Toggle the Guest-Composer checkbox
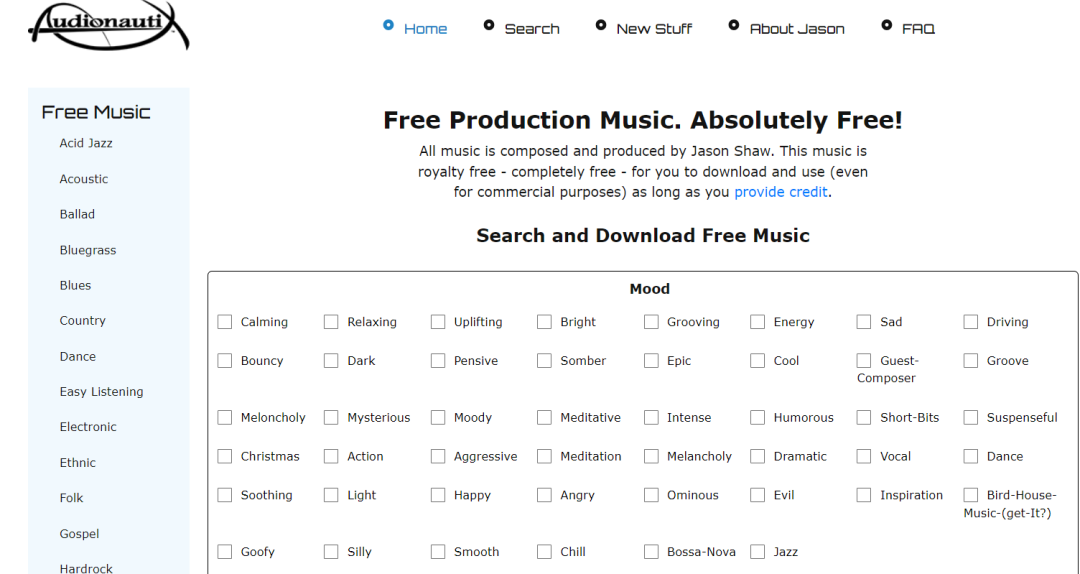This screenshot has width=1080, height=574. pyautogui.click(x=864, y=361)
